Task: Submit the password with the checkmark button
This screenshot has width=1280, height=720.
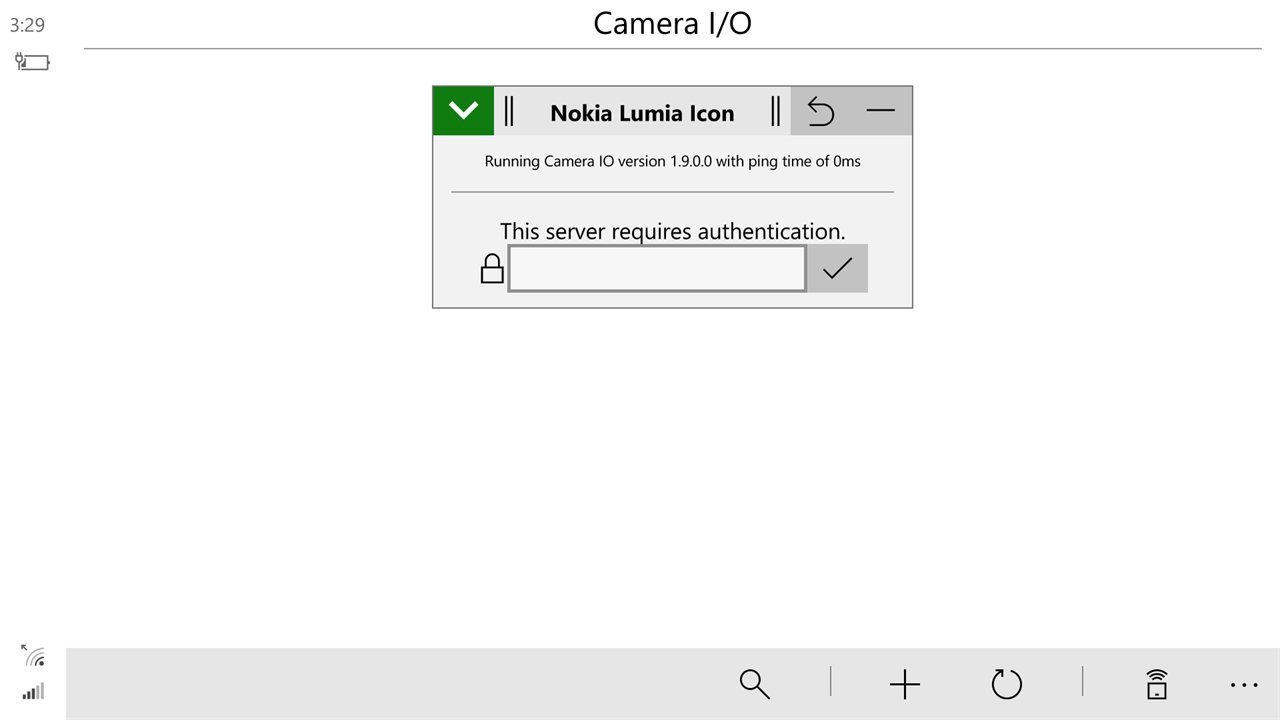Action: coord(837,268)
